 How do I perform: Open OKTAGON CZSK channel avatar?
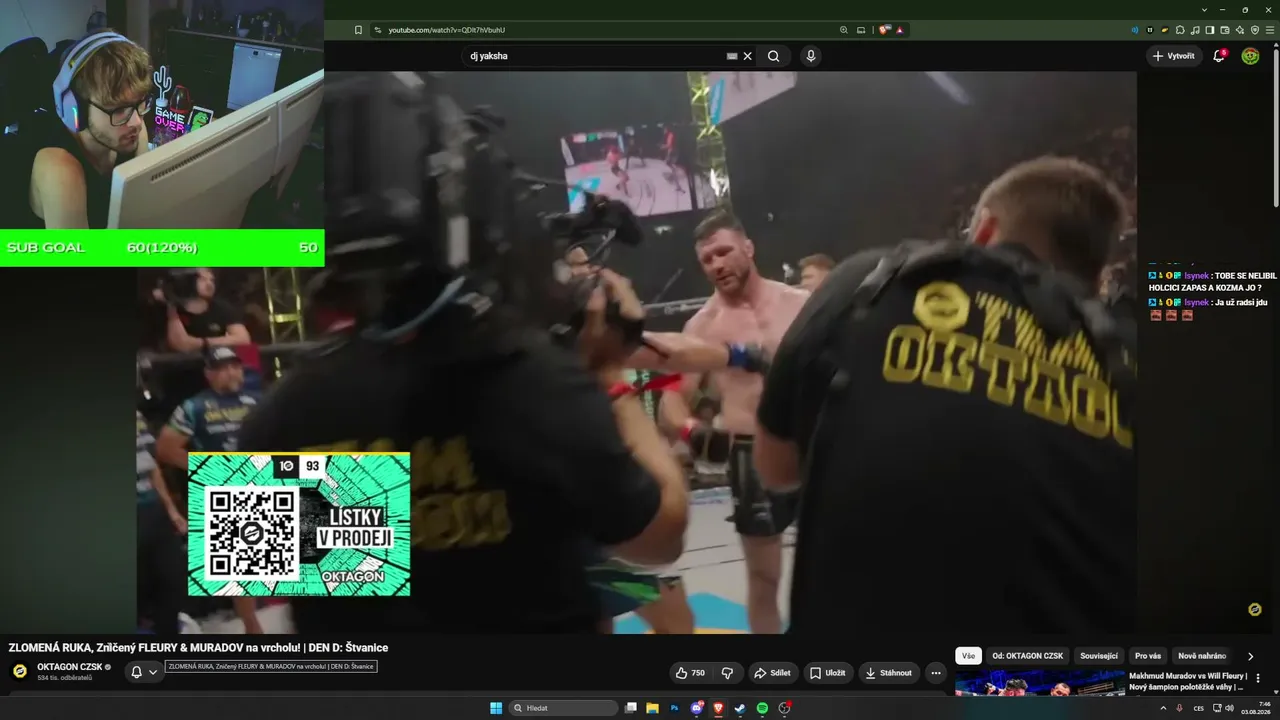tap(19, 671)
